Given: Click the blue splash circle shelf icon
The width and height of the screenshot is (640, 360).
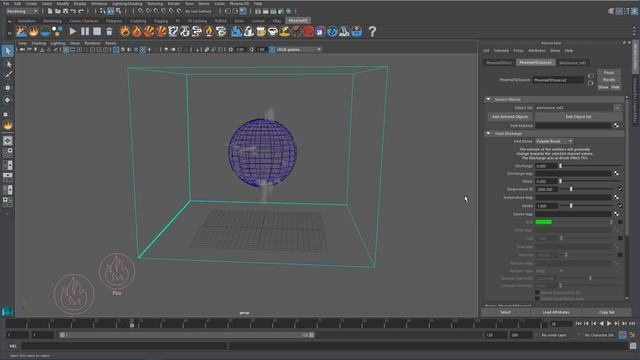Looking at the screenshot, I should coord(332,31).
